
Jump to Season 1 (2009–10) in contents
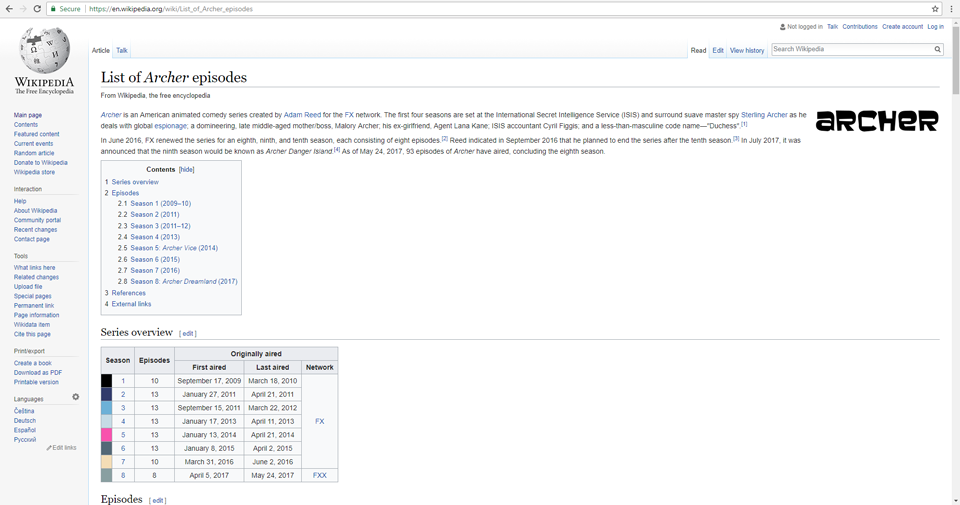[160, 203]
